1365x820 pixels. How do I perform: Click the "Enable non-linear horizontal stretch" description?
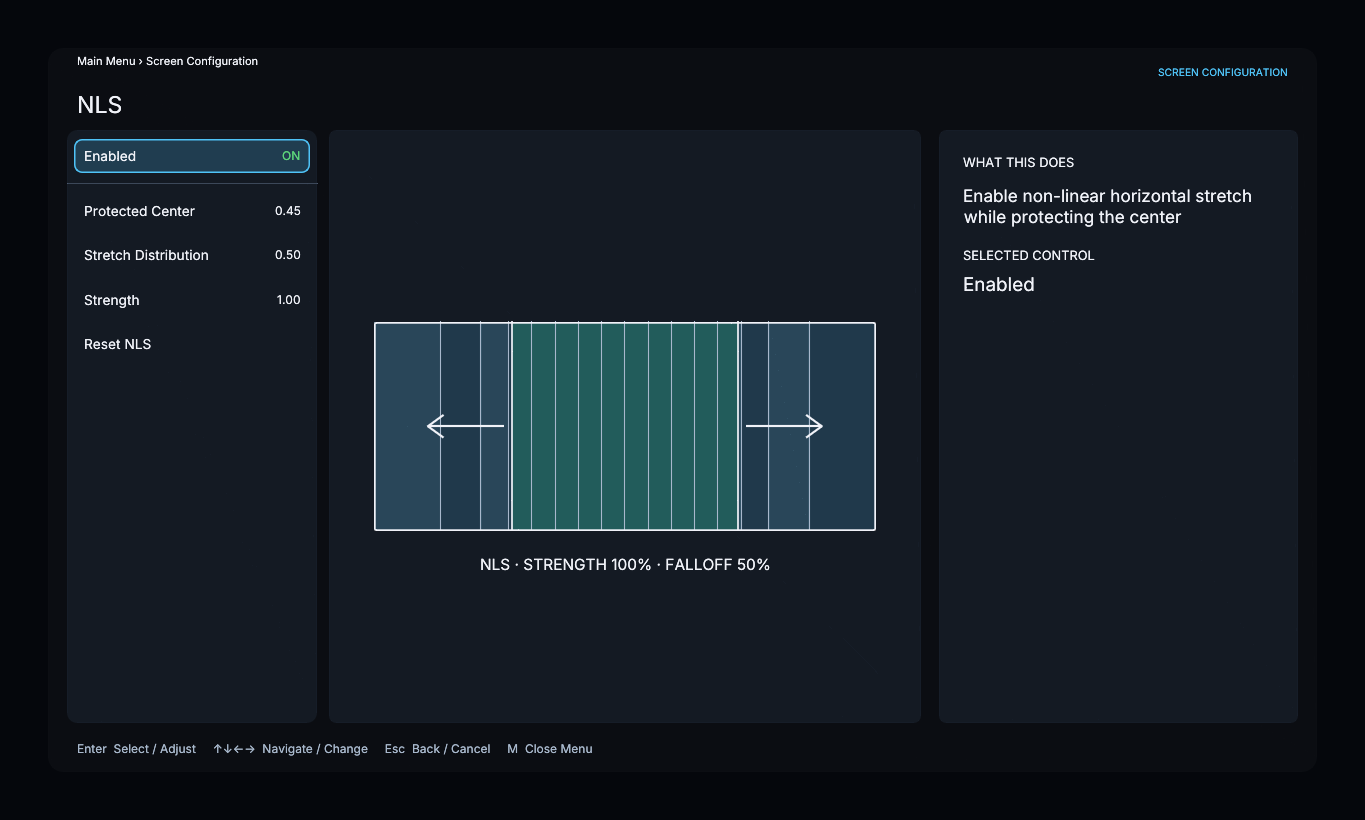click(1107, 207)
